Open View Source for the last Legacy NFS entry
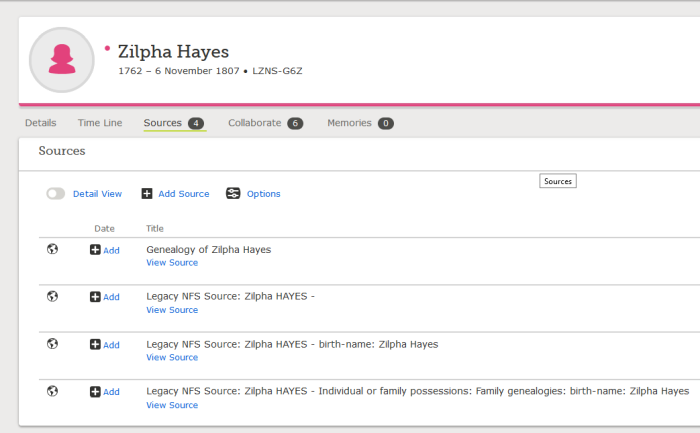This screenshot has height=433, width=700. pyautogui.click(x=172, y=405)
